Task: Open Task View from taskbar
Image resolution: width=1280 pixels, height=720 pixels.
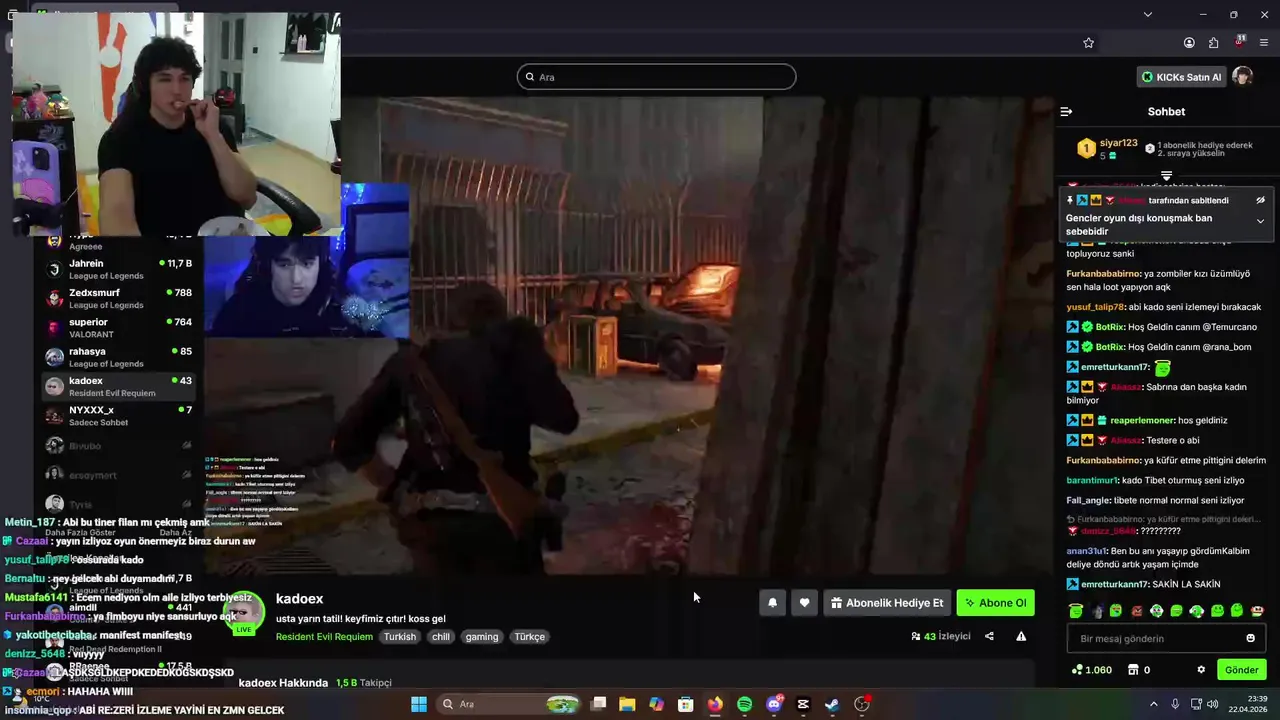Action: [x=598, y=704]
